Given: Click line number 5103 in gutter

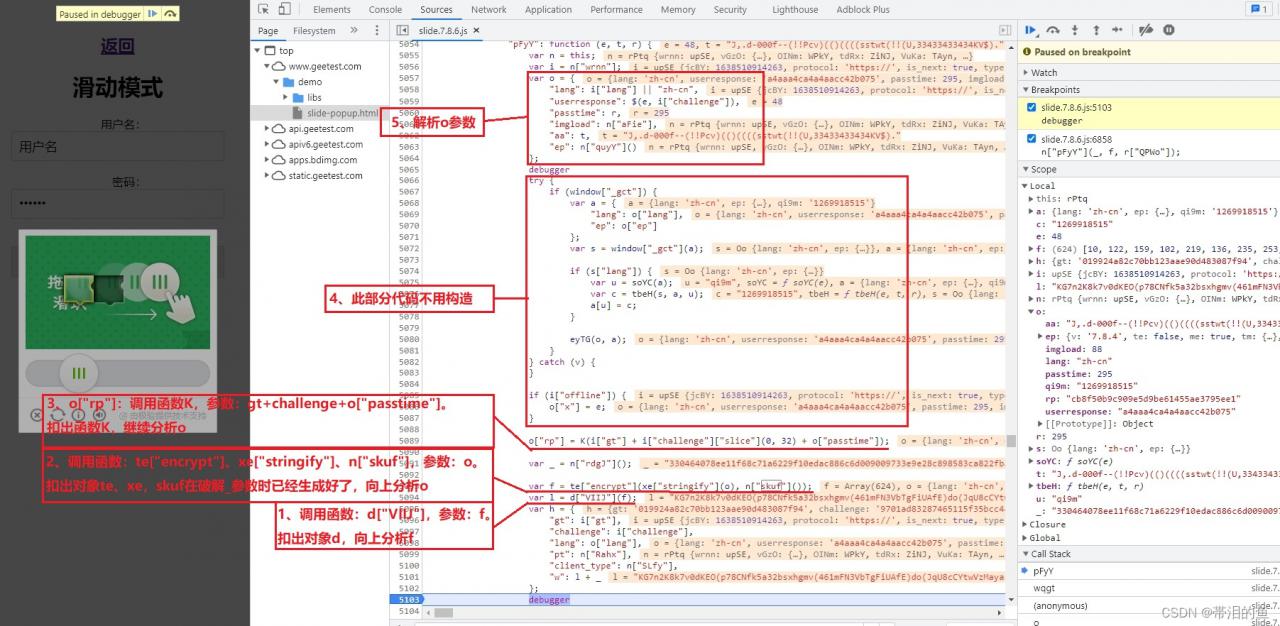Looking at the screenshot, I should 408,599.
